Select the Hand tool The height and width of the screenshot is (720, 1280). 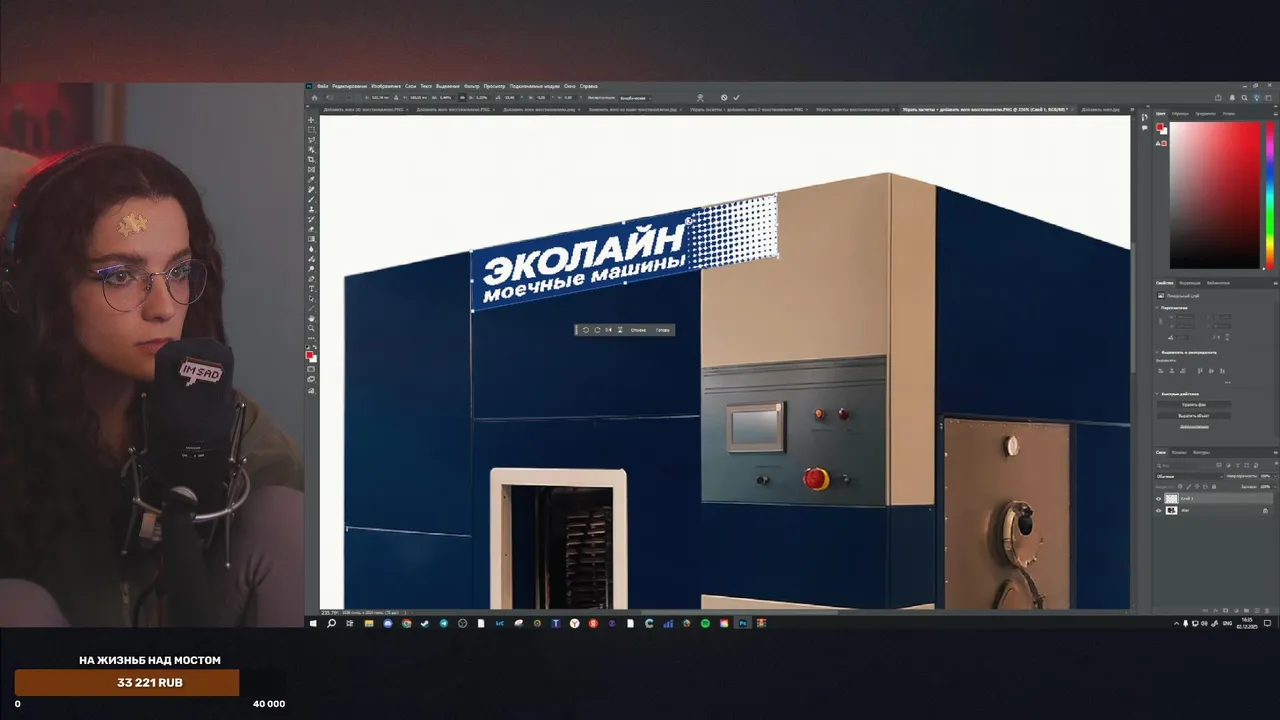coord(311,319)
